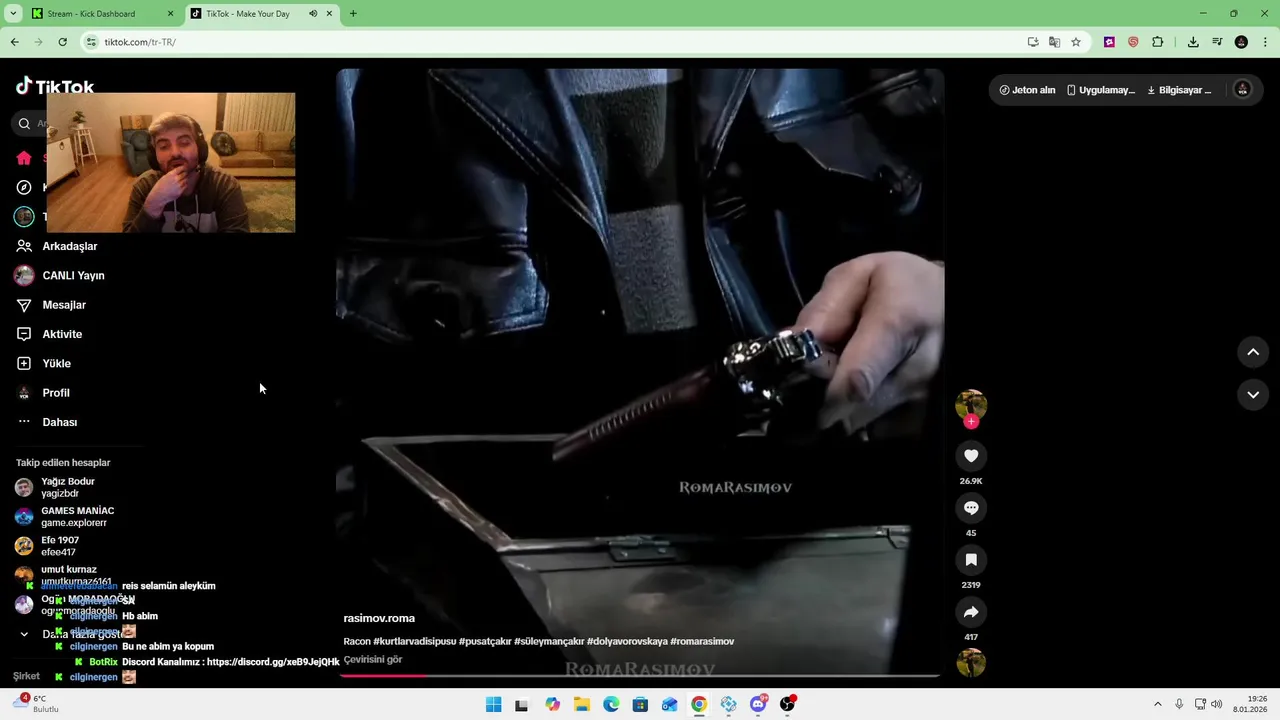Translate this page icon

pyautogui.click(x=1054, y=42)
